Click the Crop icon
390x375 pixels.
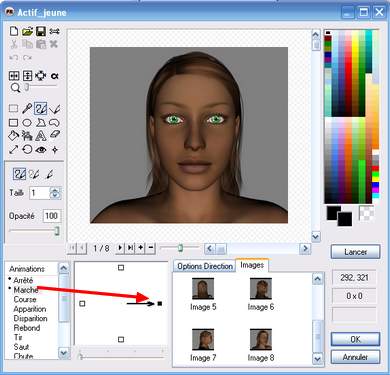tap(41, 76)
